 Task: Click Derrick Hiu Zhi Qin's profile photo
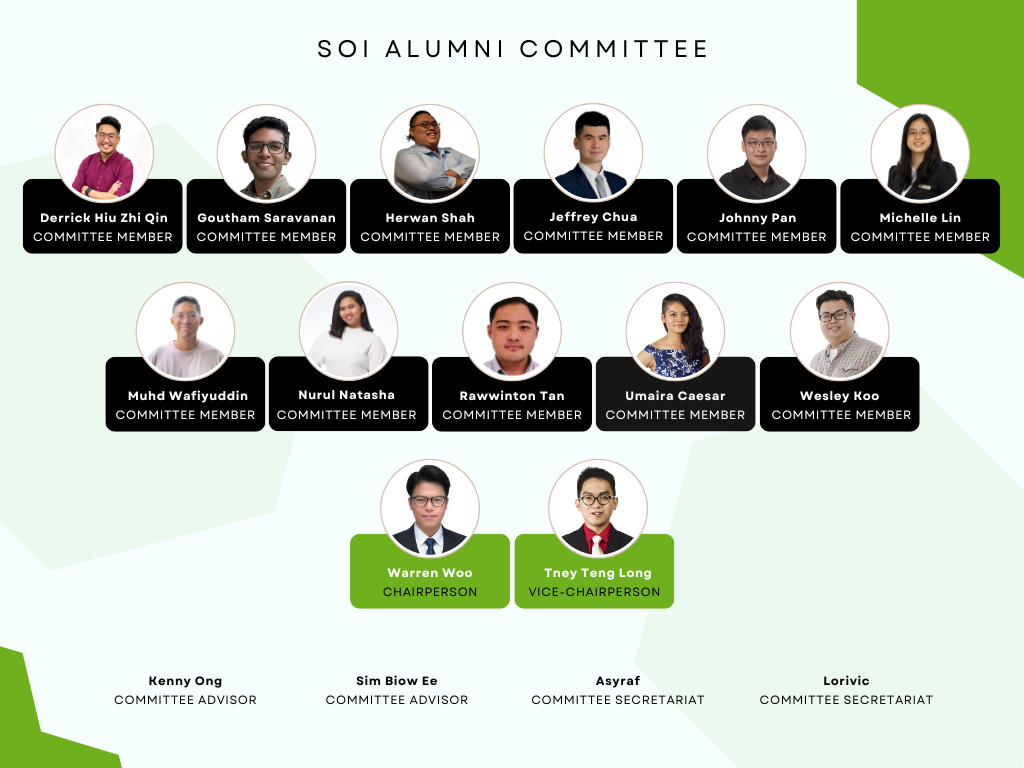pos(103,154)
